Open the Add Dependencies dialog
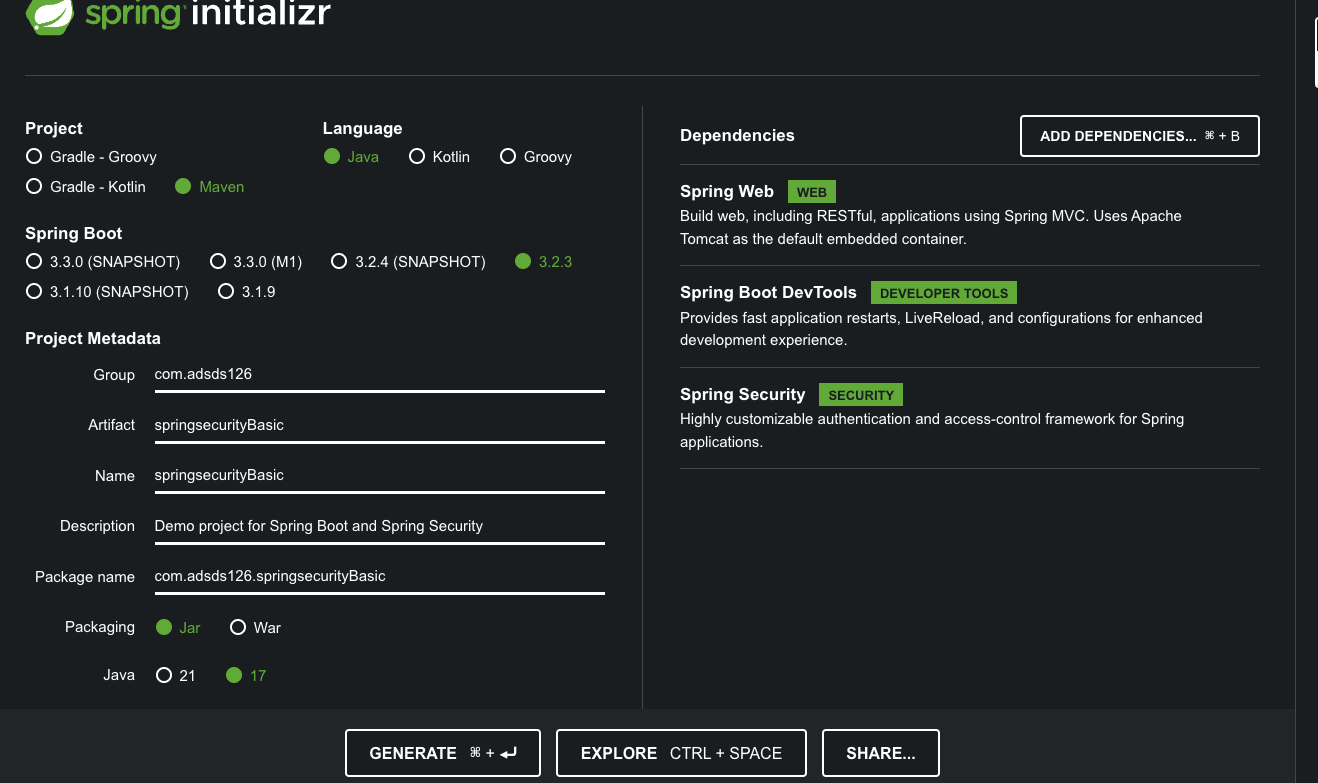The image size is (1318, 783). point(1140,136)
